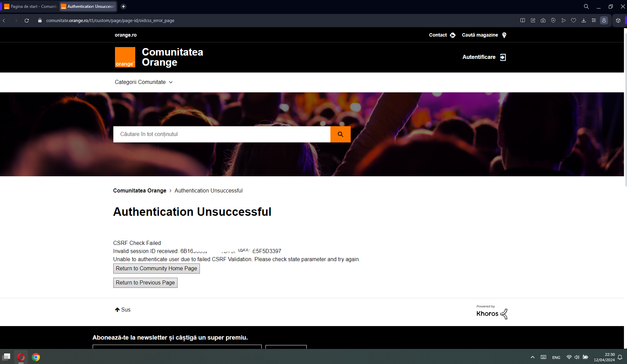Click the ENG language indicator in taskbar

[556, 357]
